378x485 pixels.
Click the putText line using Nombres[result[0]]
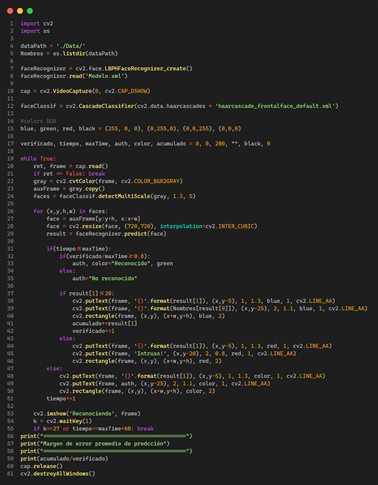pyautogui.click(x=220, y=309)
